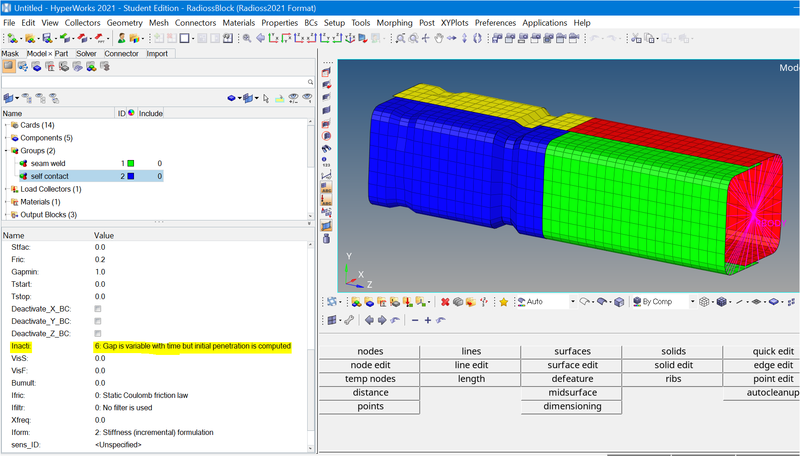Open the Connectors menu
The height and width of the screenshot is (456, 800).
[x=195, y=23]
